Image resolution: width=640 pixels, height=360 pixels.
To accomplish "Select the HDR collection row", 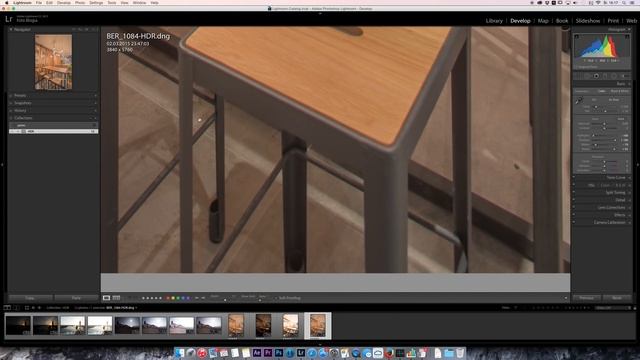I will tap(53, 131).
